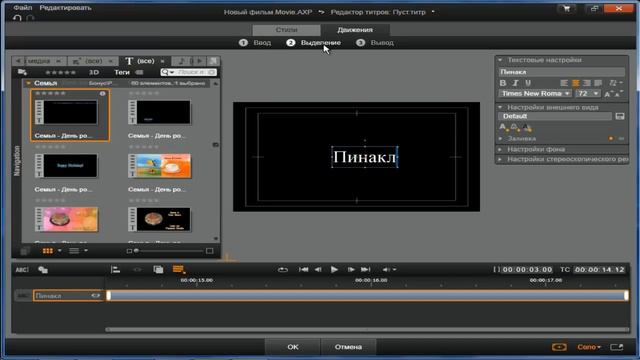Viewport: 640px width, 360px height.
Task: Select the Вывод motion stage
Action: 375,42
